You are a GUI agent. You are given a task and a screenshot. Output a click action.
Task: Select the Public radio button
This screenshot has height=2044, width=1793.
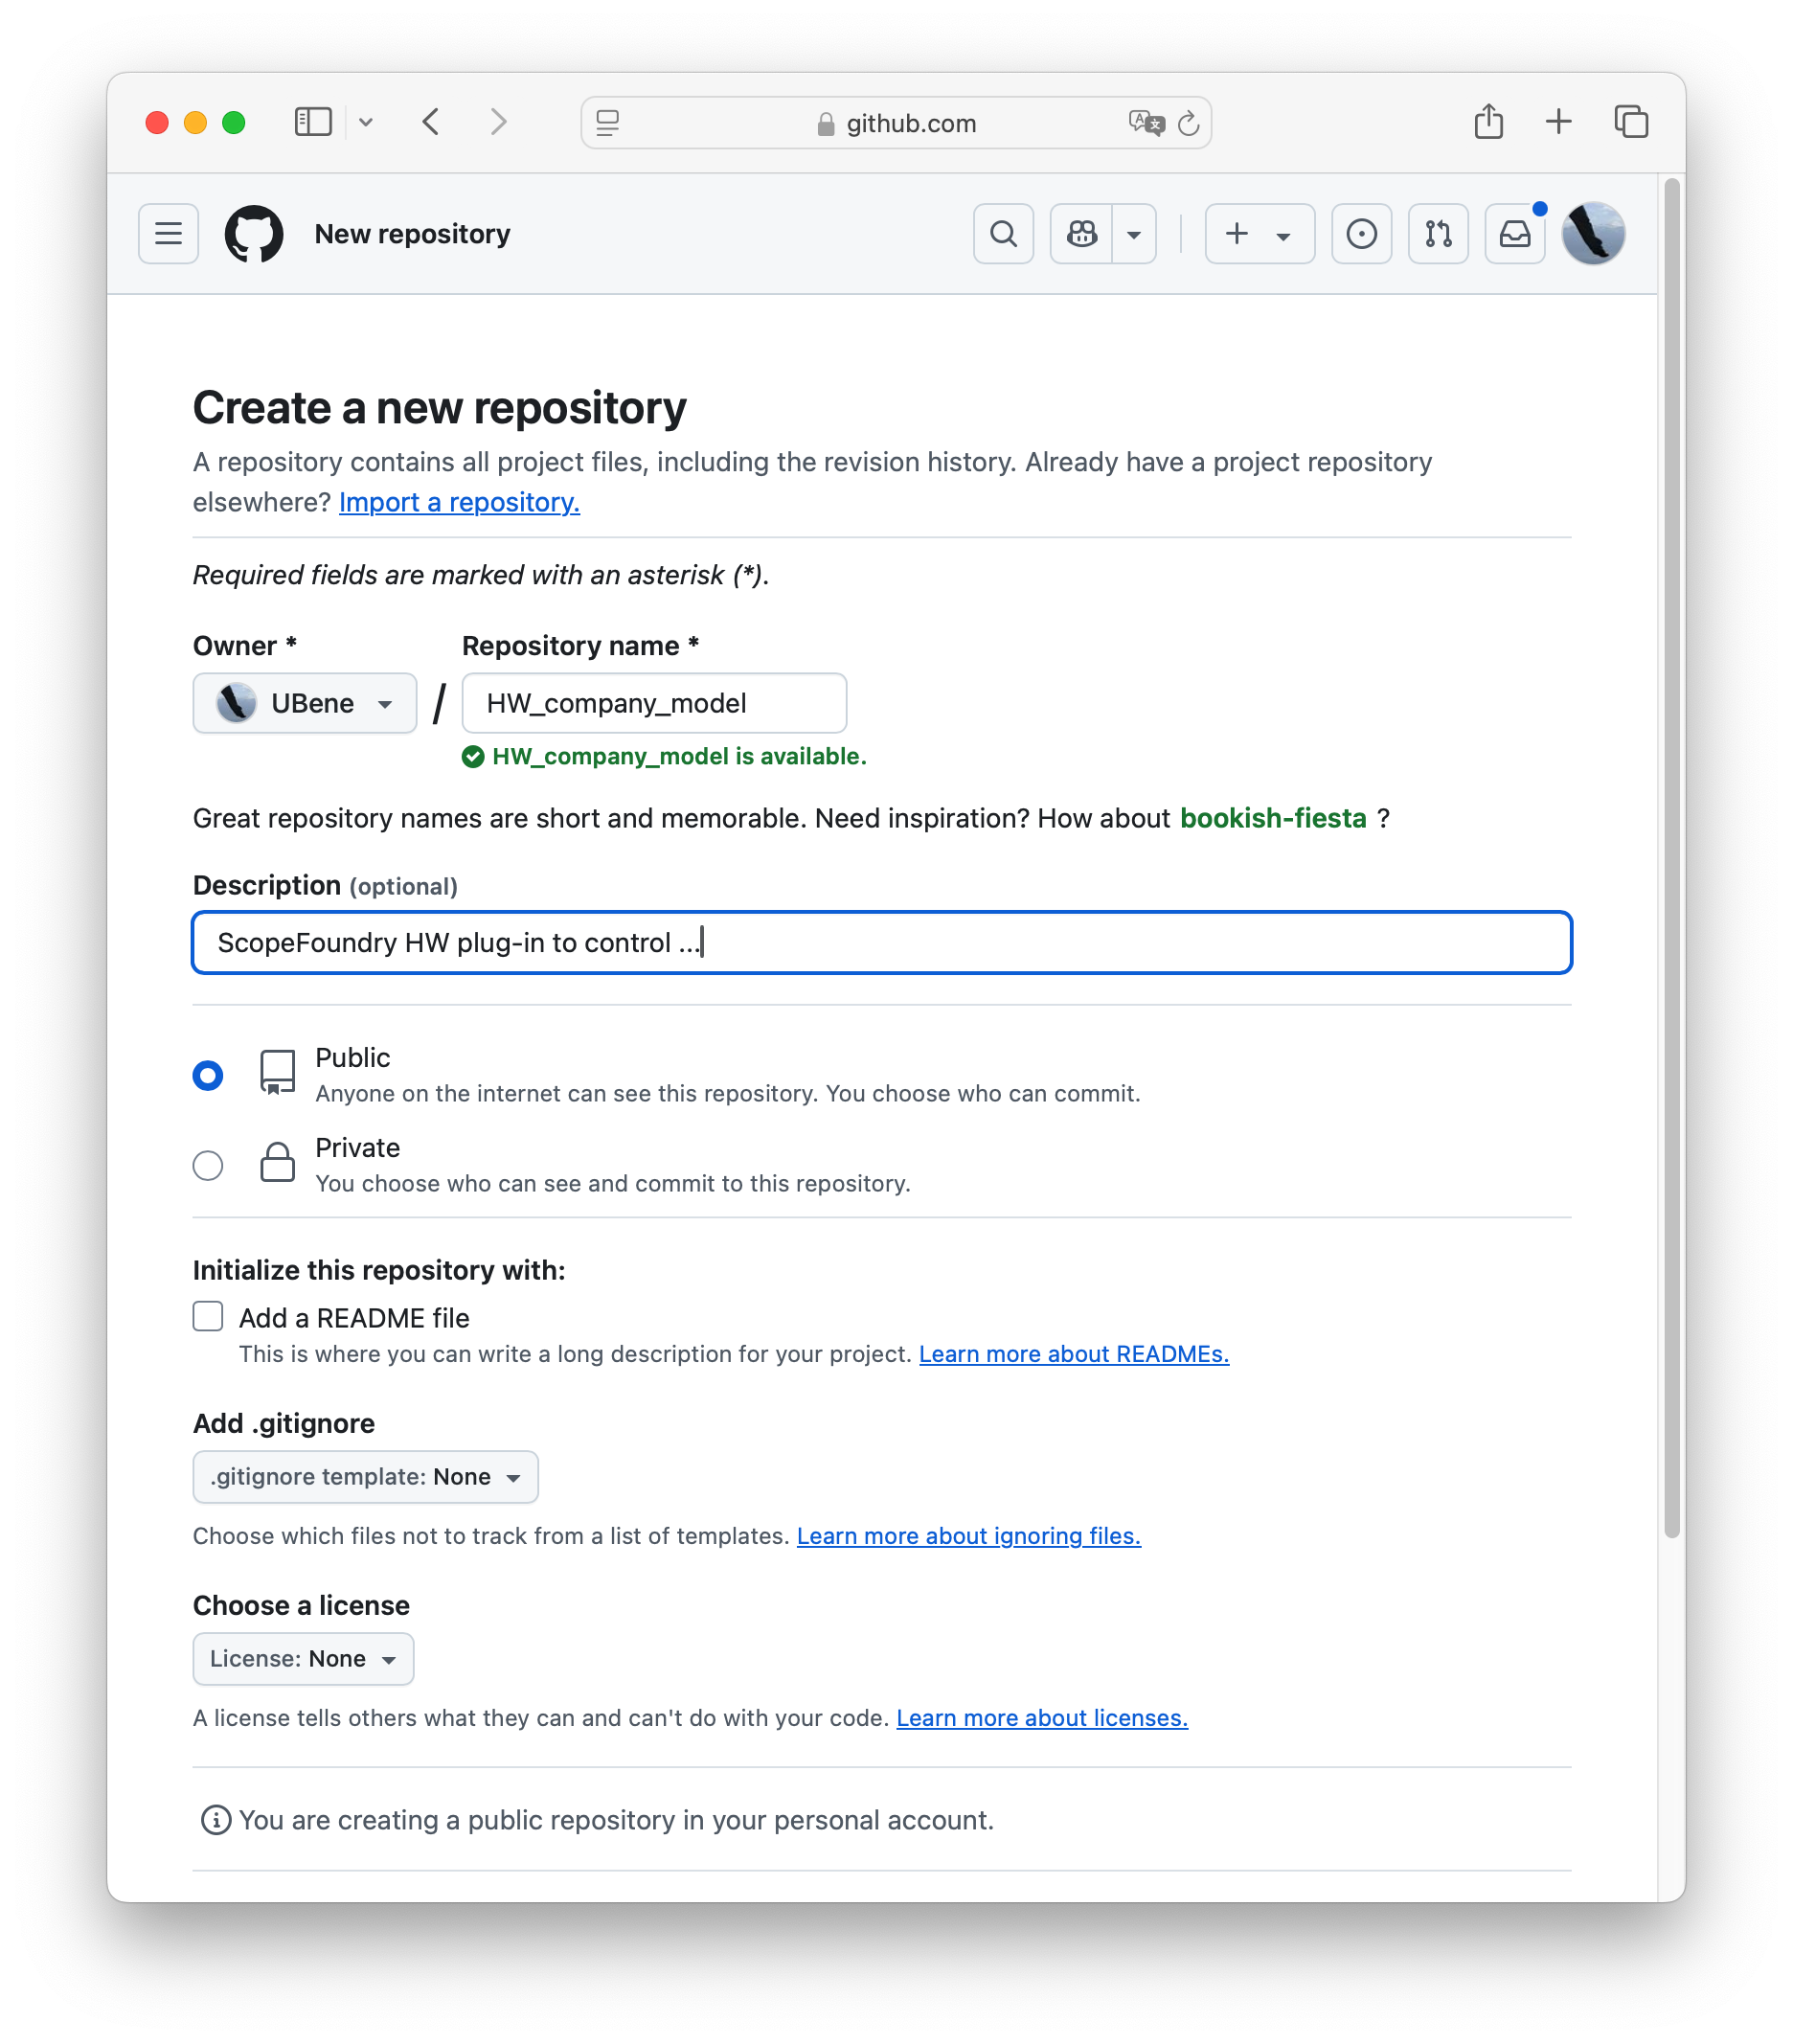click(x=208, y=1075)
